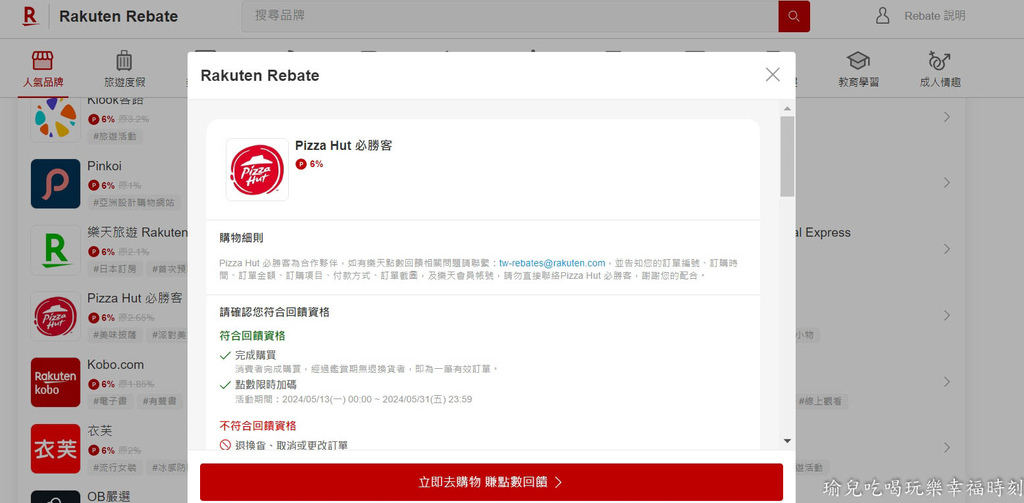Expand the bottom row right chevron
This screenshot has width=1024, height=503.
(947, 448)
